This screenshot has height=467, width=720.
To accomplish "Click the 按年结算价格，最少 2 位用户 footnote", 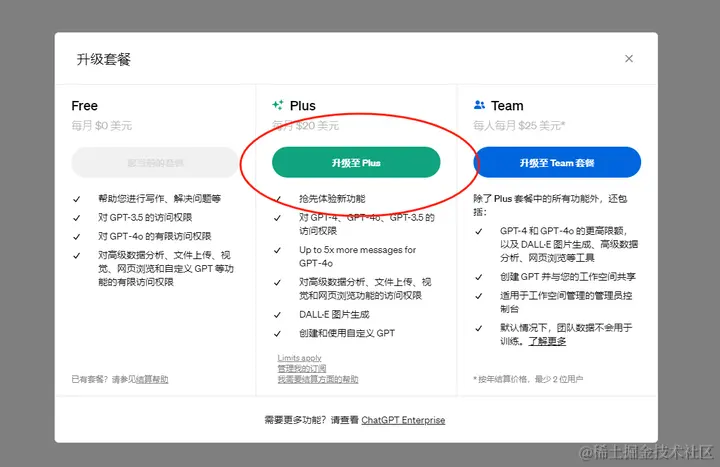I will [528, 379].
